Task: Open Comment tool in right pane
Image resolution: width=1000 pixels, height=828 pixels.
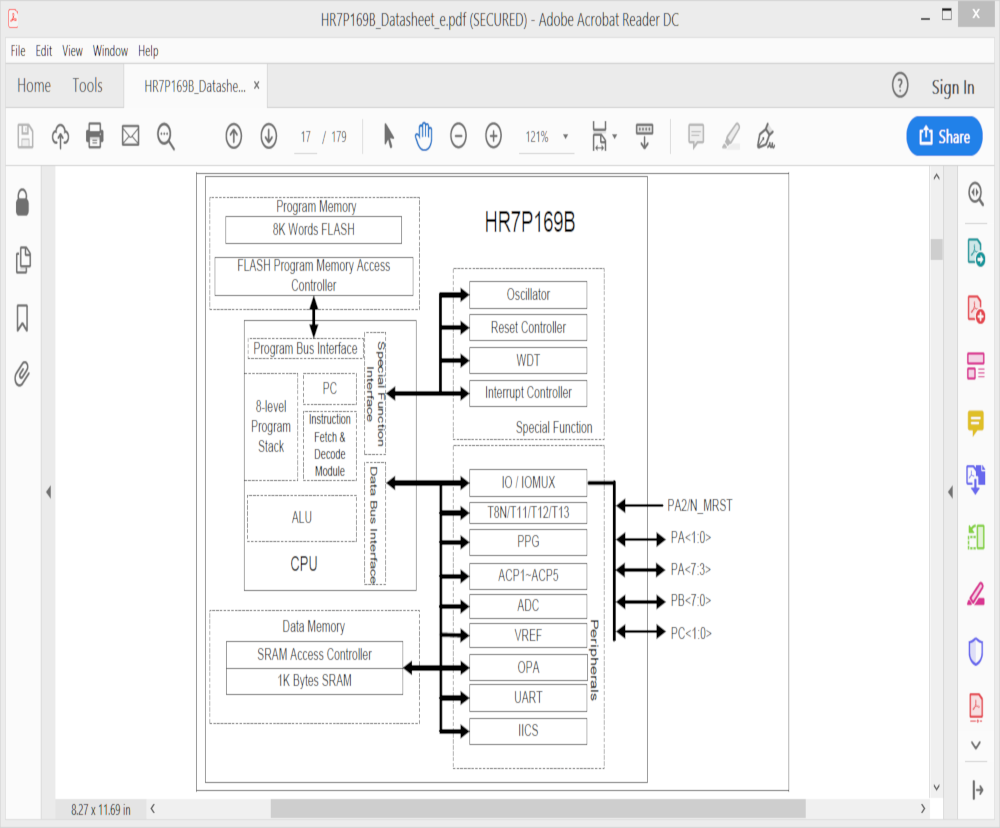Action: click(976, 423)
